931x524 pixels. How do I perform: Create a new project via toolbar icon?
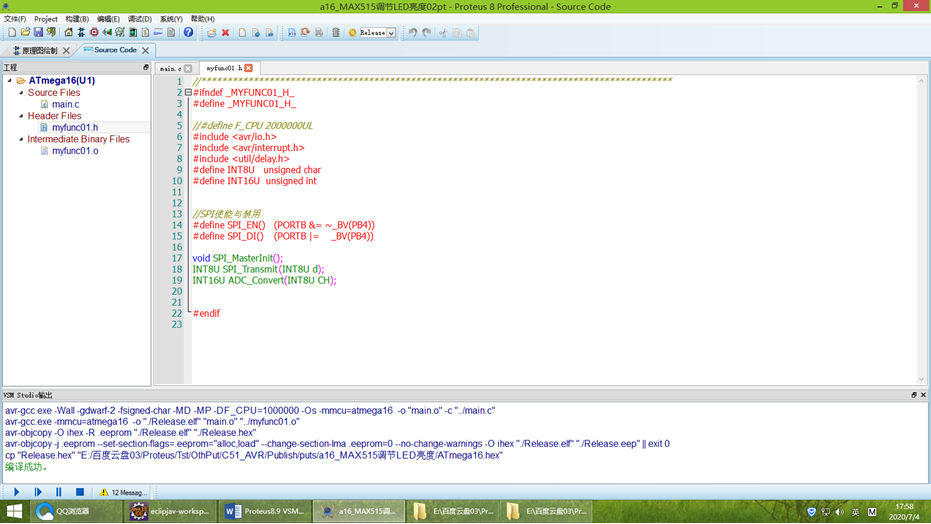(12, 33)
